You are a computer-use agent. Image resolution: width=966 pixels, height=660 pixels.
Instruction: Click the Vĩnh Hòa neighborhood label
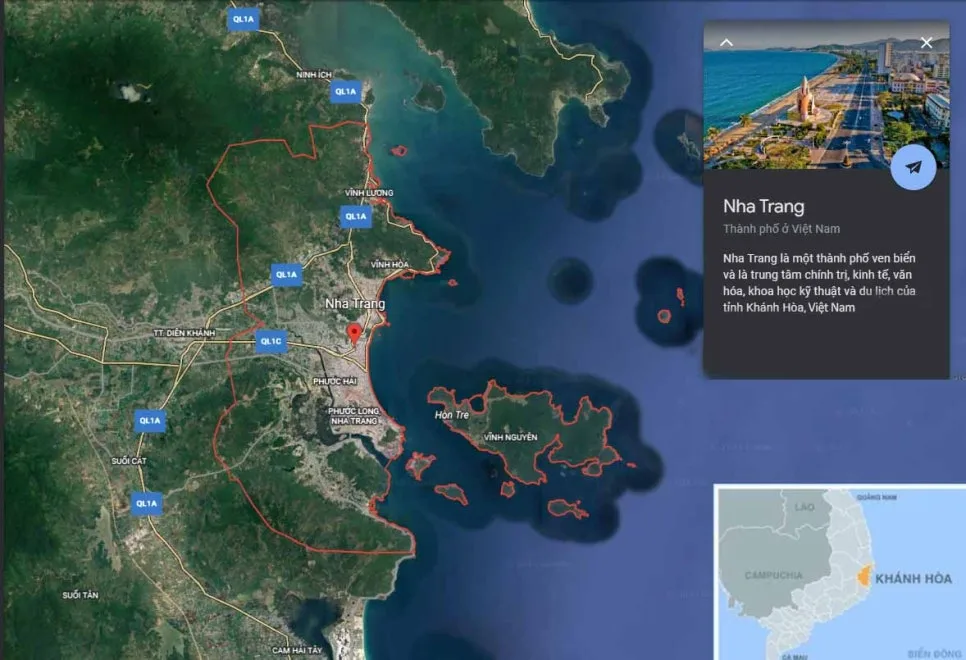coord(390,263)
